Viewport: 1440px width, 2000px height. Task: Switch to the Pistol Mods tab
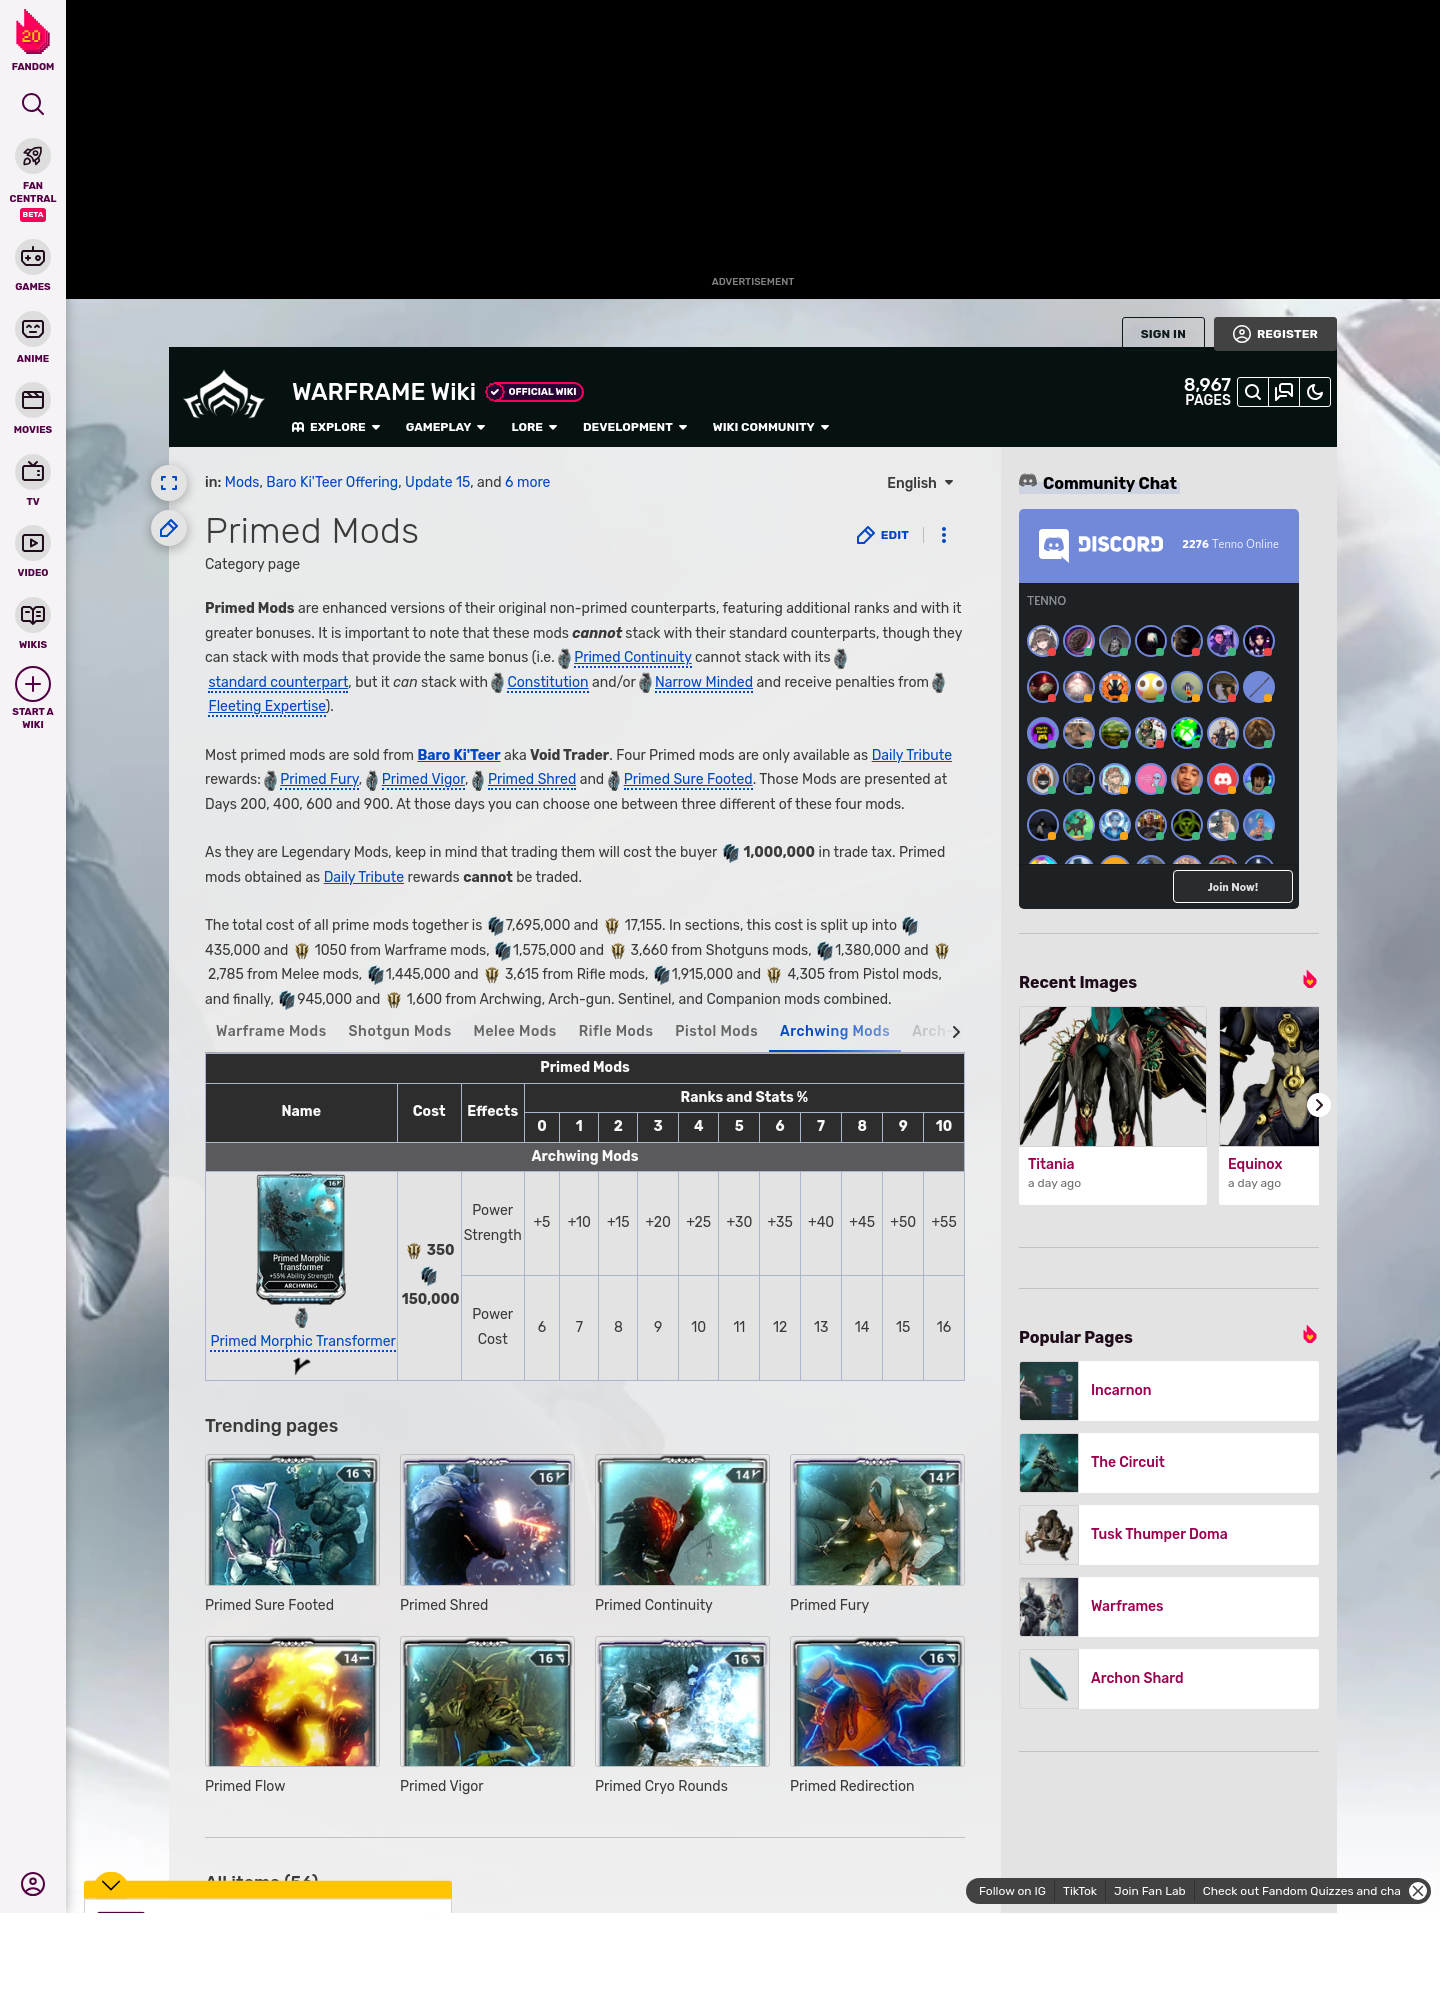pyautogui.click(x=716, y=1031)
